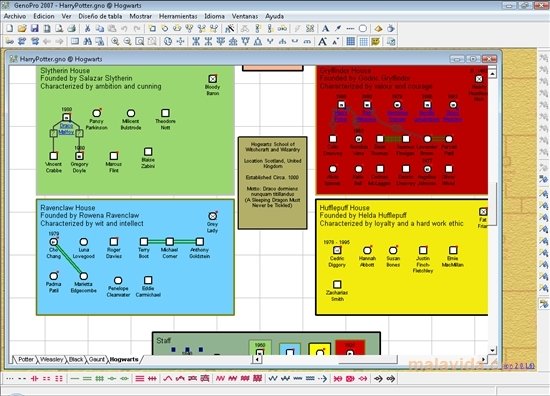This screenshot has height=396, width=550.
Task: Click the grey back arrow navigation icon
Action: [47, 41]
